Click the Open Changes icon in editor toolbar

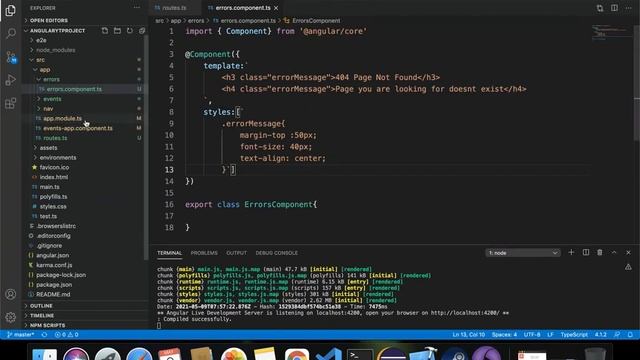click(x=600, y=8)
